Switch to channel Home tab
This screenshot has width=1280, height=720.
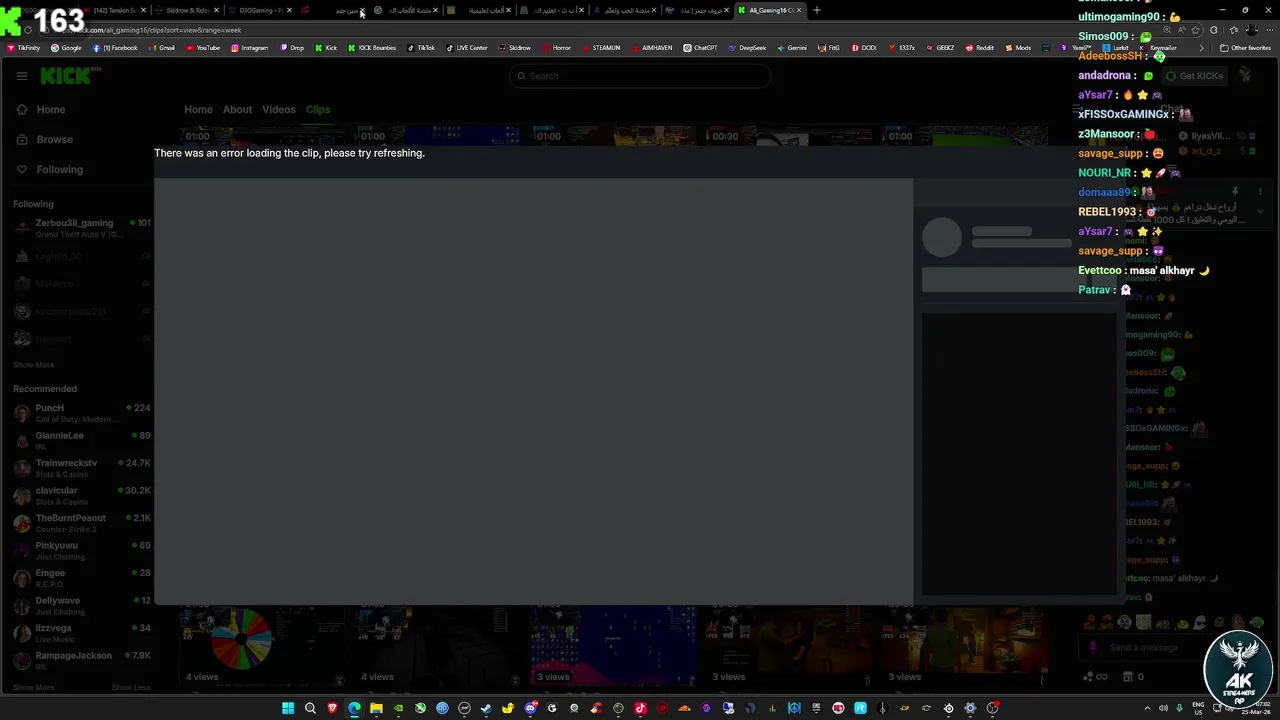coord(198,110)
